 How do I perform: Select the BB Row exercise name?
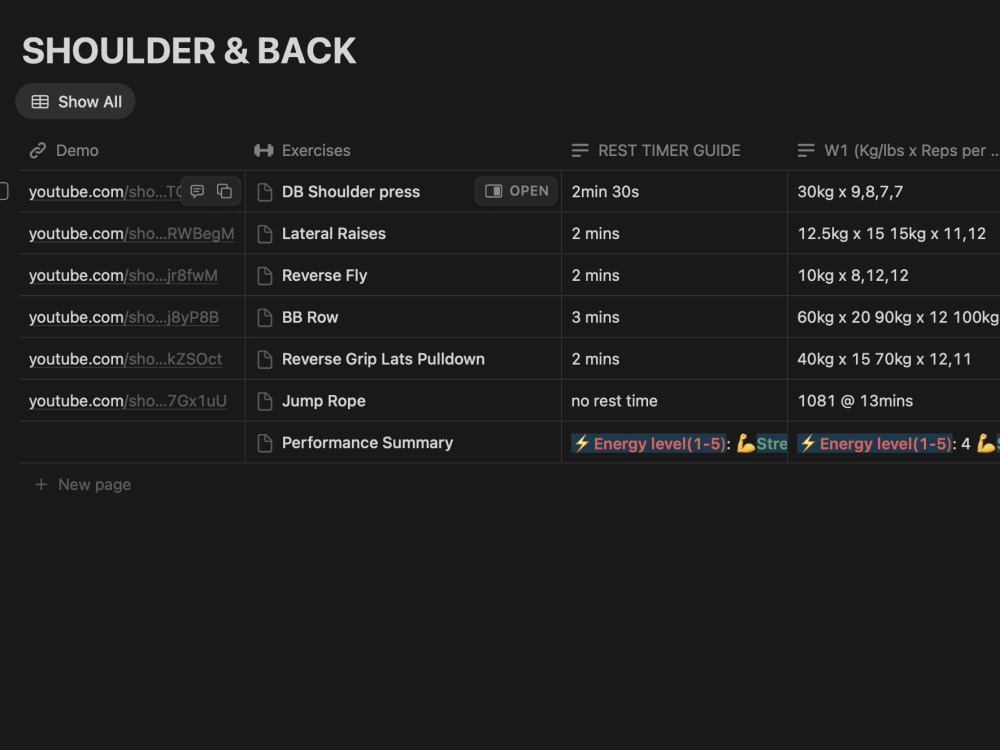pyautogui.click(x=310, y=317)
